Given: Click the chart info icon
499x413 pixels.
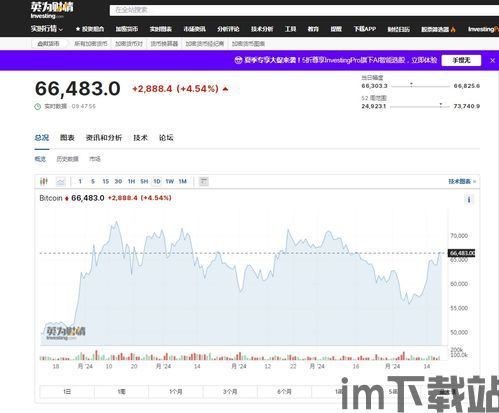Looking at the screenshot, I should [469, 200].
